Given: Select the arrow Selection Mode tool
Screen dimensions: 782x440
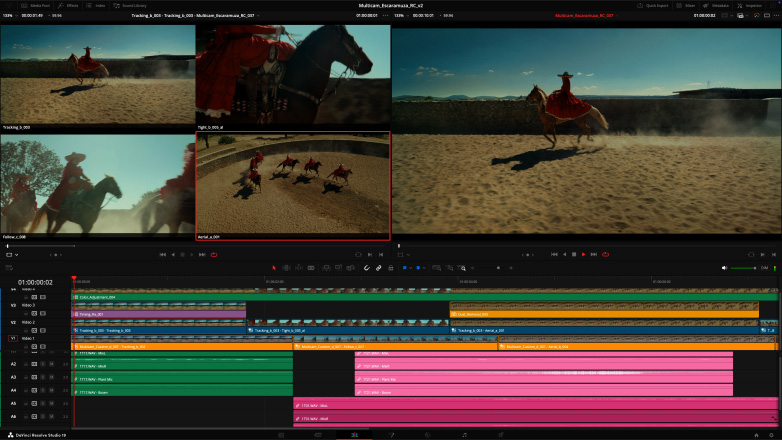Looking at the screenshot, I should tap(274, 268).
